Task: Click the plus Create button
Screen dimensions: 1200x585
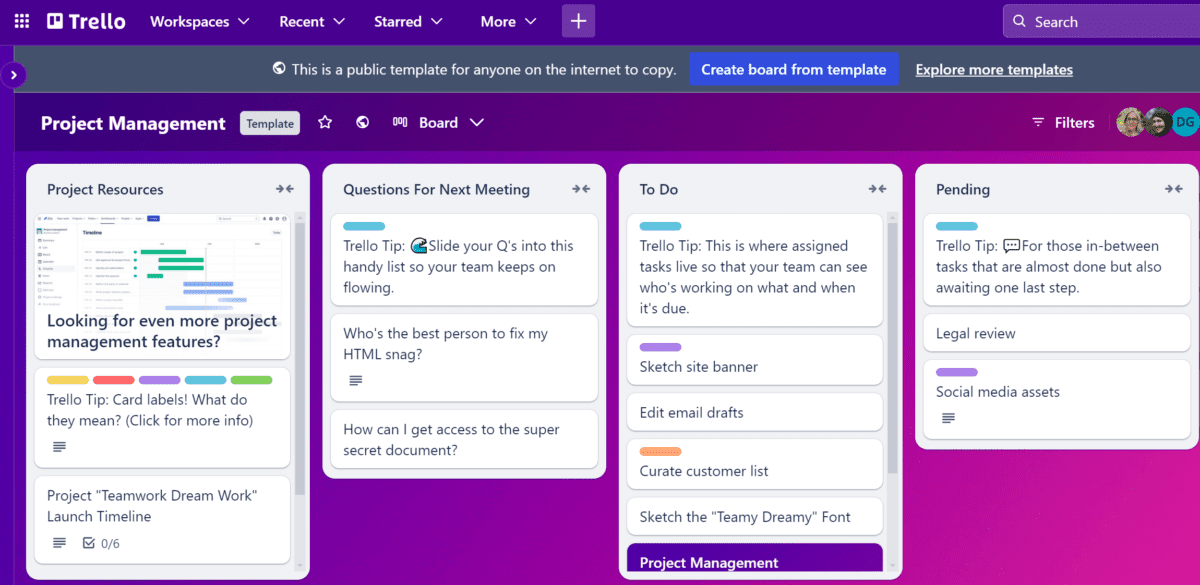Action: pyautogui.click(x=578, y=21)
